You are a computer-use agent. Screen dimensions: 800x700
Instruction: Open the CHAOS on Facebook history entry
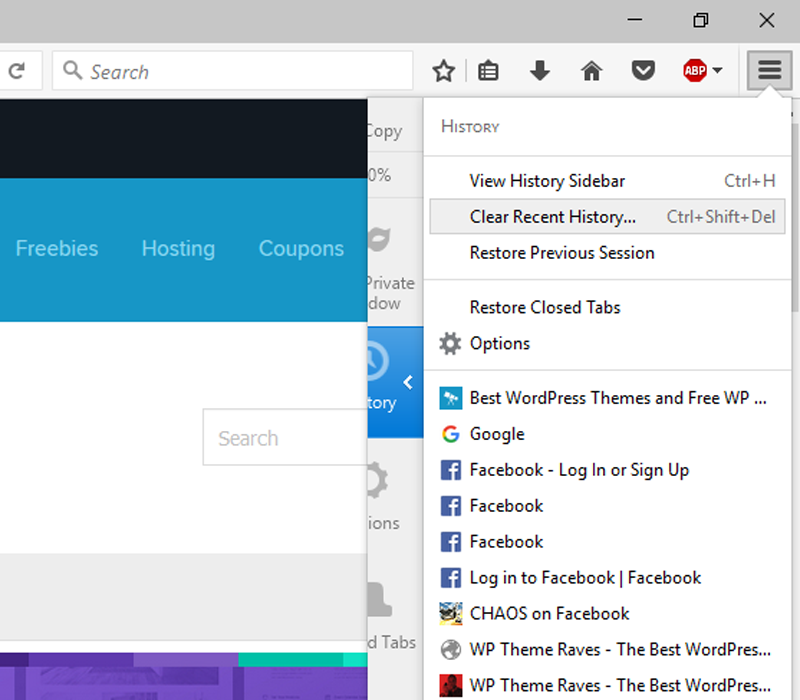click(x=549, y=613)
